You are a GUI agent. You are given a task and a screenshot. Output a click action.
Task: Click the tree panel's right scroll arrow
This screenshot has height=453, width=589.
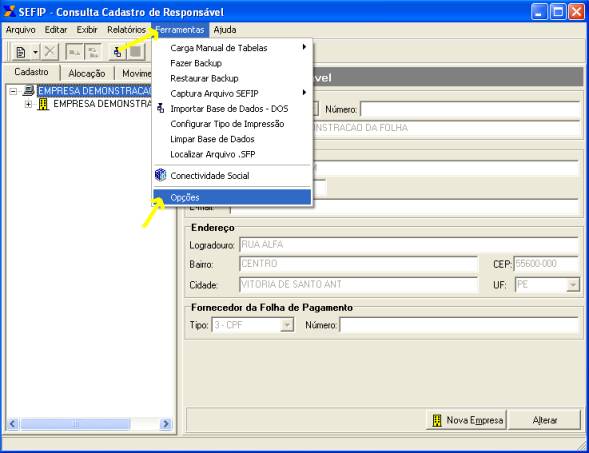pyautogui.click(x=165, y=424)
